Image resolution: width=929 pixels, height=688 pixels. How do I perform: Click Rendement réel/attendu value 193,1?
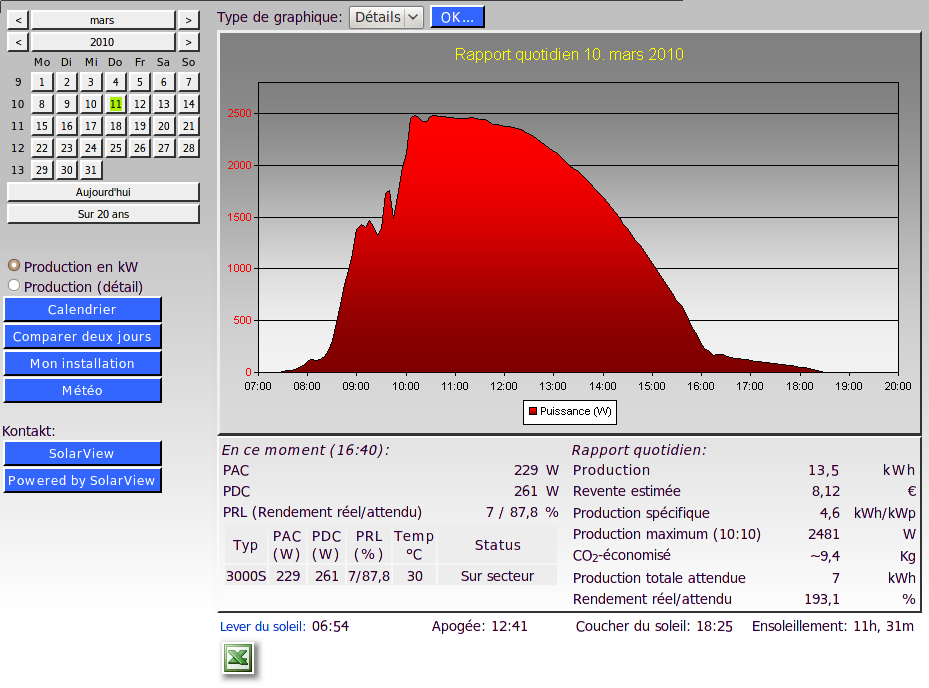822,599
